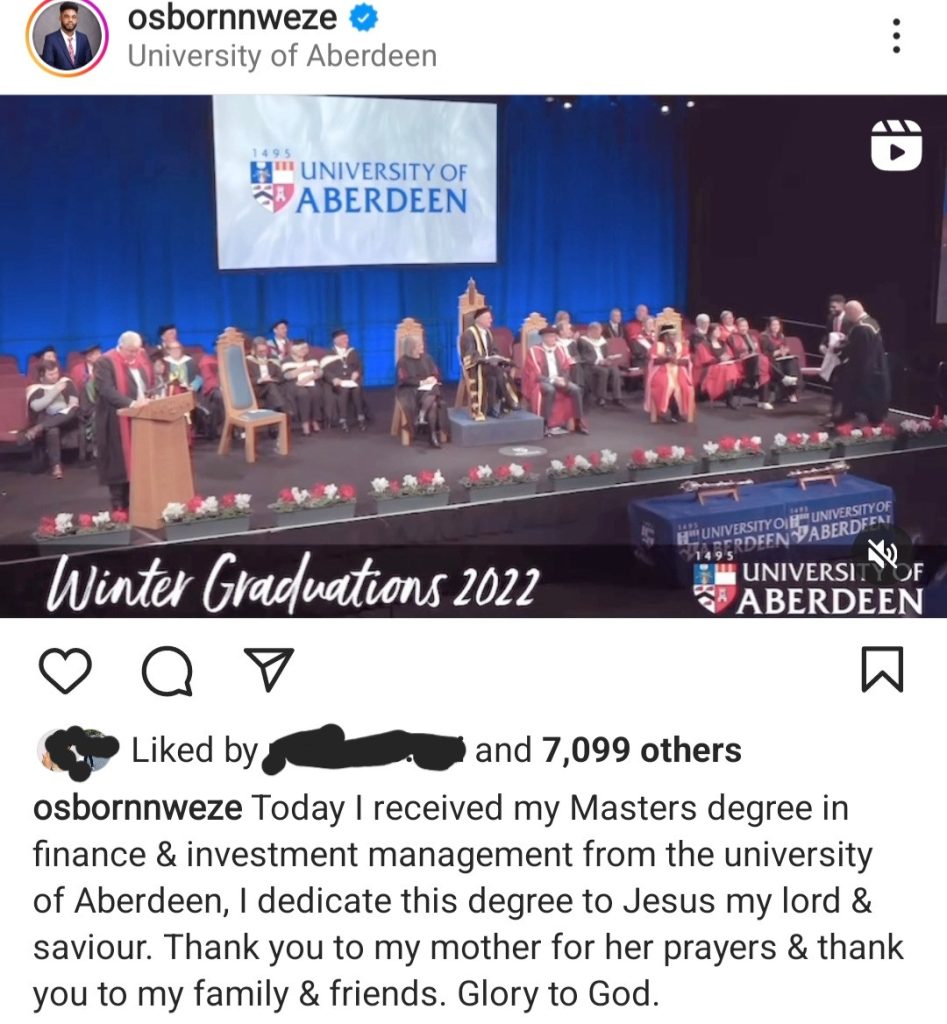Save the post with the bookmark icon
This screenshot has width=947, height=1024.
882,669
